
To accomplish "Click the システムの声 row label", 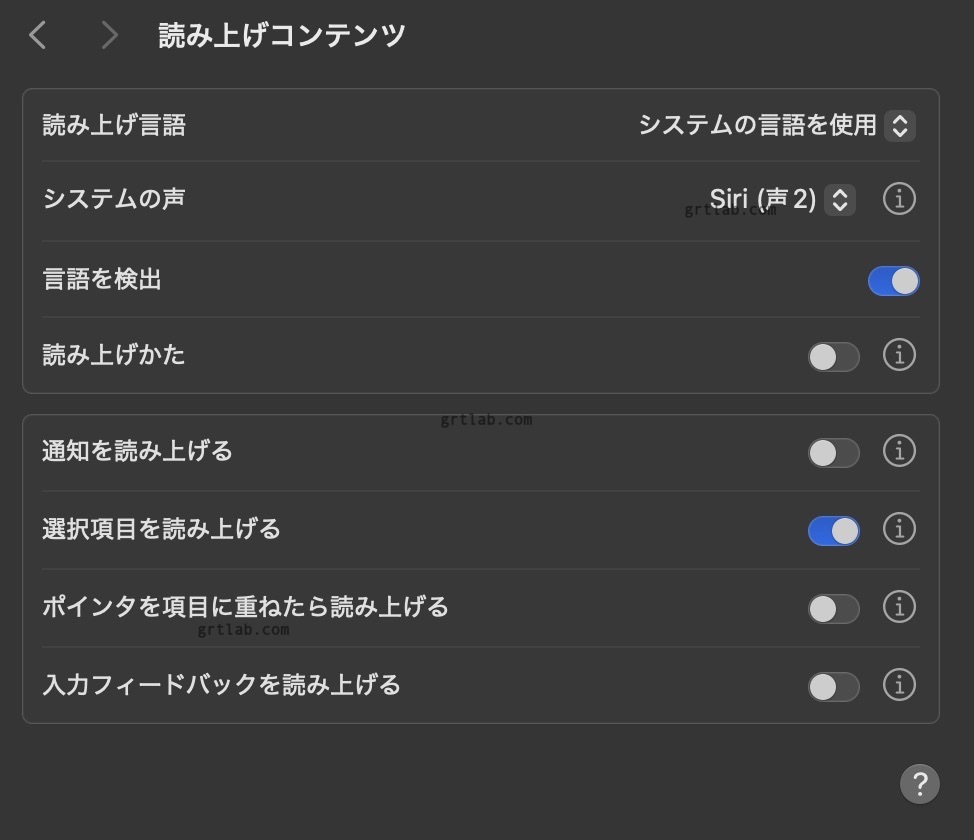I will pyautogui.click(x=114, y=199).
